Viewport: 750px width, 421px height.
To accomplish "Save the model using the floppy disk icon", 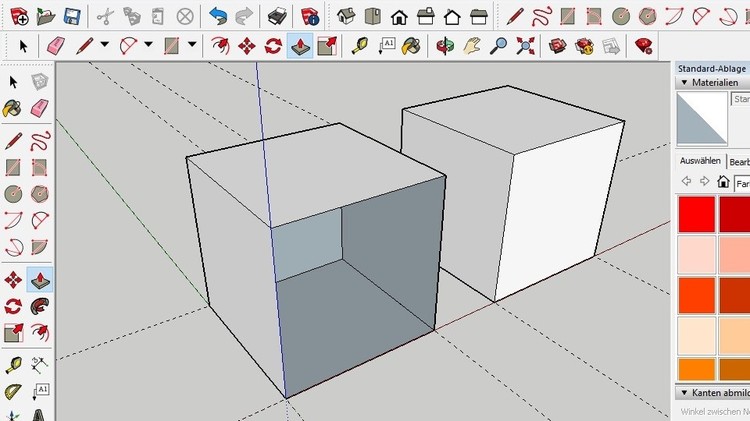I will [72, 16].
